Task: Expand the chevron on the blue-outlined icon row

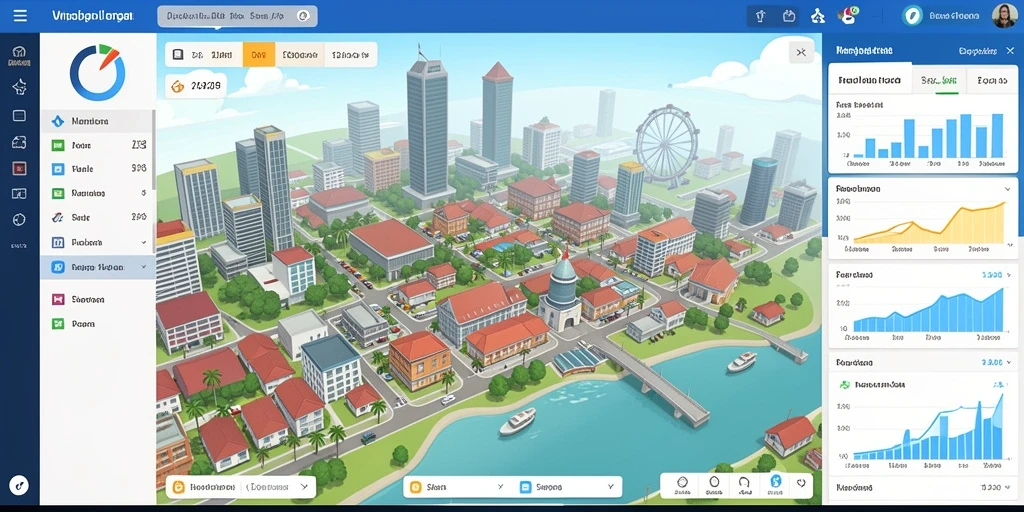Action: (144, 242)
